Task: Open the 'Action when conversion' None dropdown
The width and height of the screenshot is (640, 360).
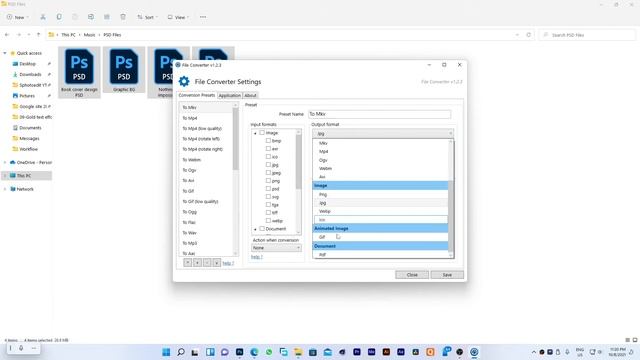Action: pos(276,248)
